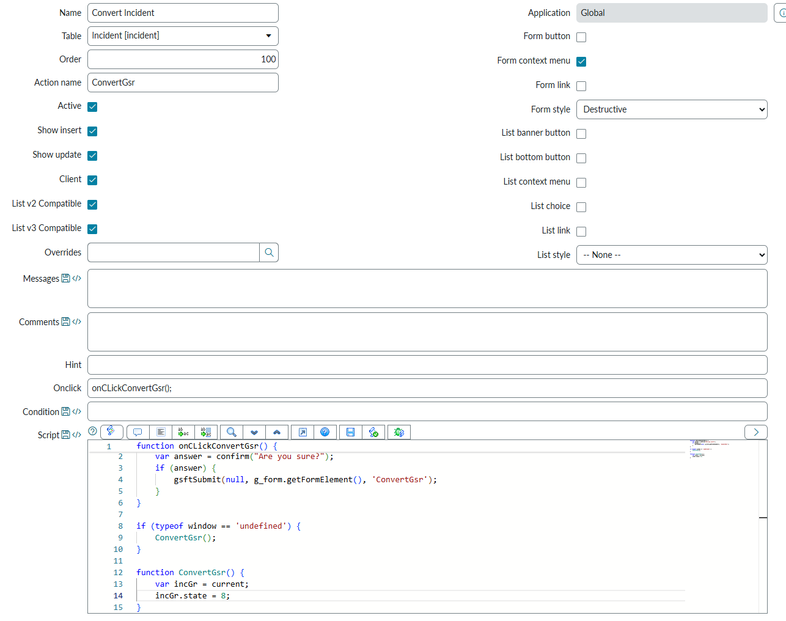Open the Form style Destructive dropdown

[x=672, y=110]
